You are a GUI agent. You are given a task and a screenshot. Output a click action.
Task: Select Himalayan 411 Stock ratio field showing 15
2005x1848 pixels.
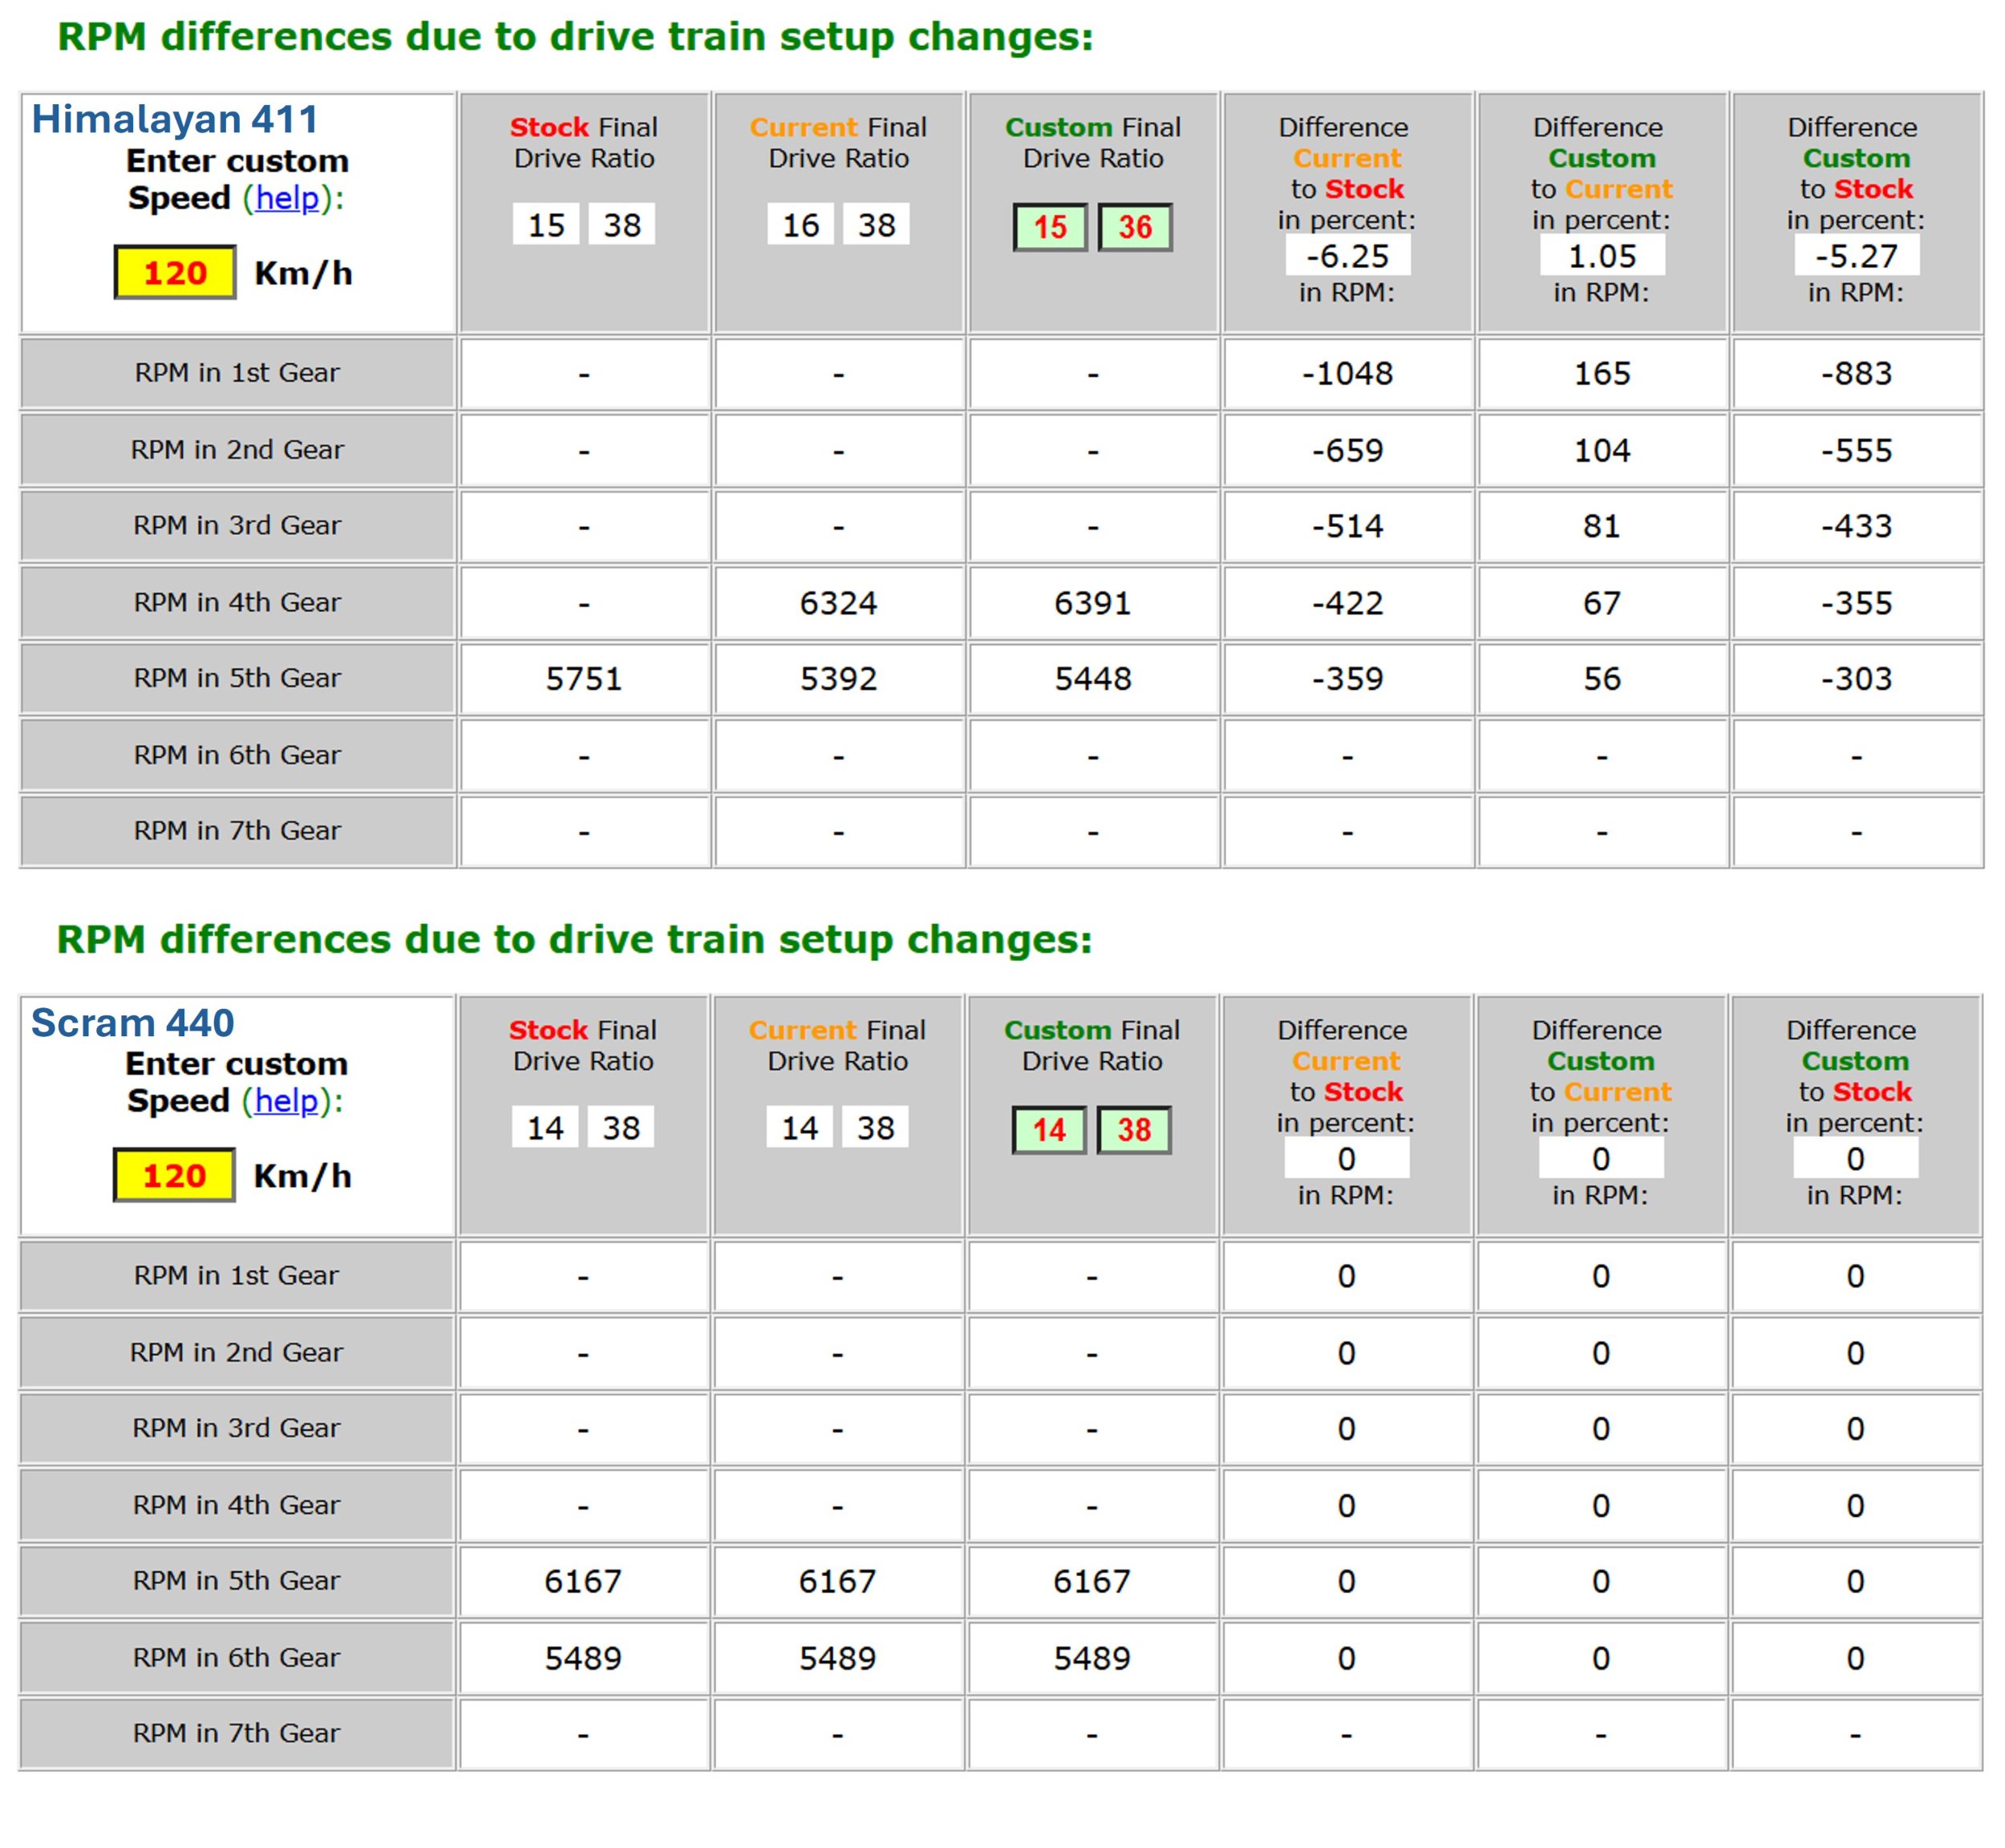click(546, 224)
